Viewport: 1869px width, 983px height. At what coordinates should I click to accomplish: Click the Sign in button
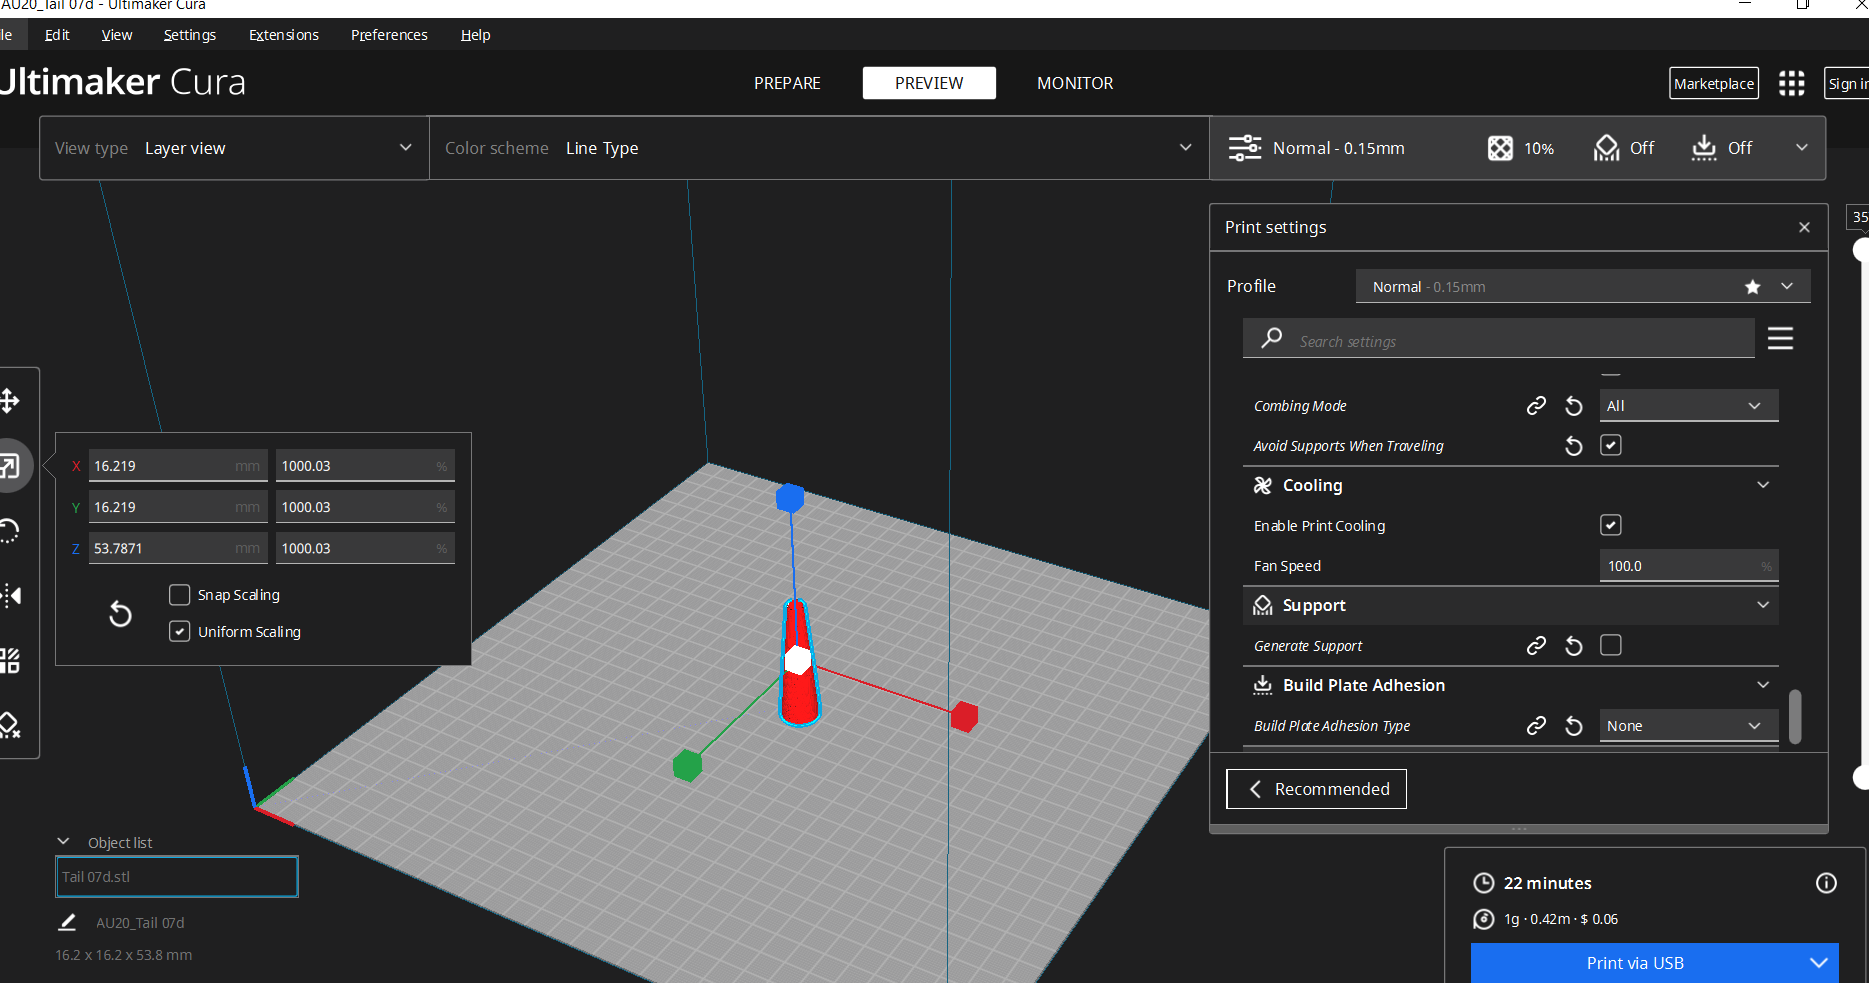[1847, 83]
